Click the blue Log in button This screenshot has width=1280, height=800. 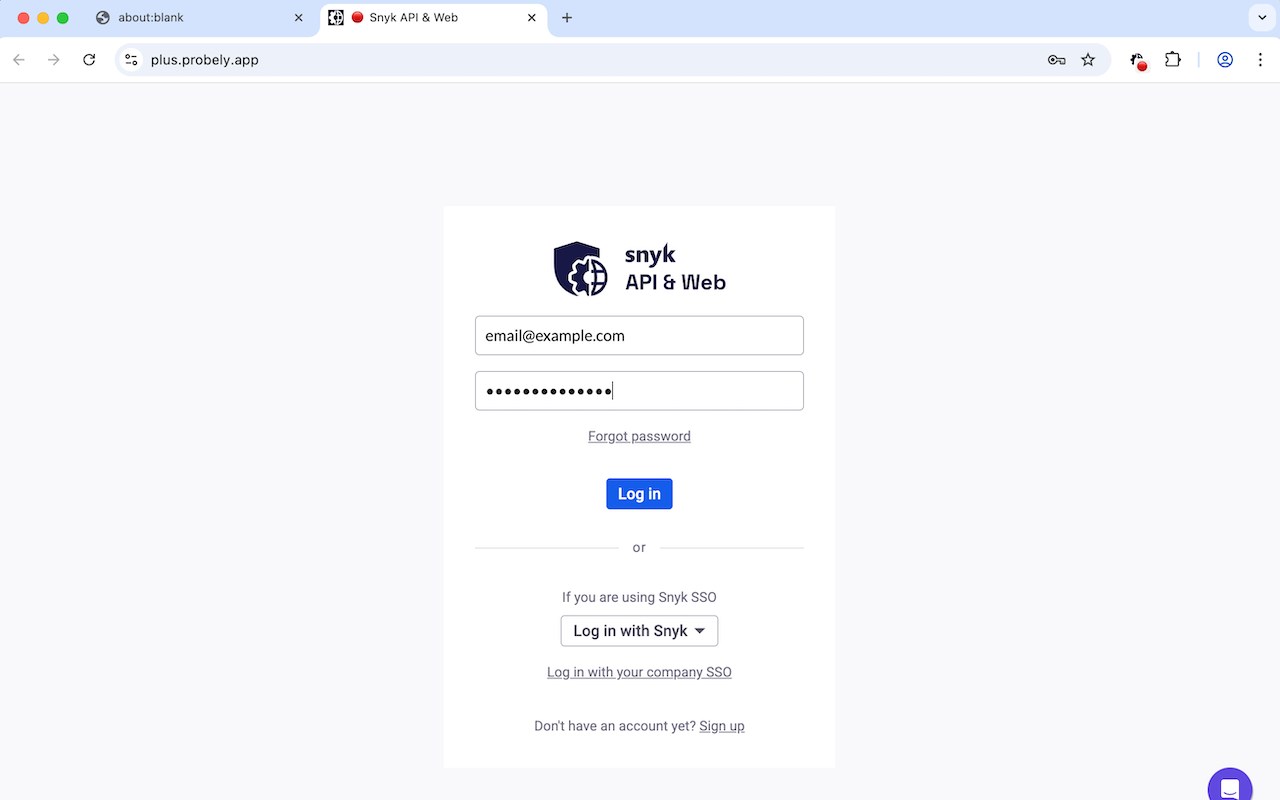click(639, 494)
